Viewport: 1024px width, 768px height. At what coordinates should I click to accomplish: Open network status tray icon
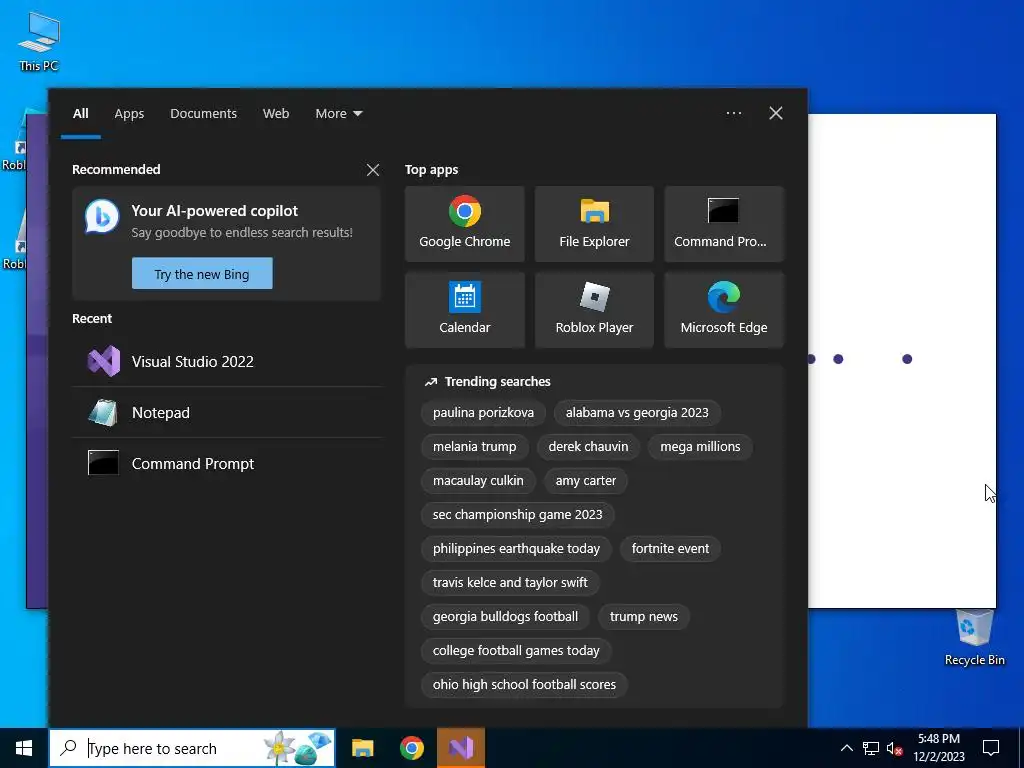[871, 748]
